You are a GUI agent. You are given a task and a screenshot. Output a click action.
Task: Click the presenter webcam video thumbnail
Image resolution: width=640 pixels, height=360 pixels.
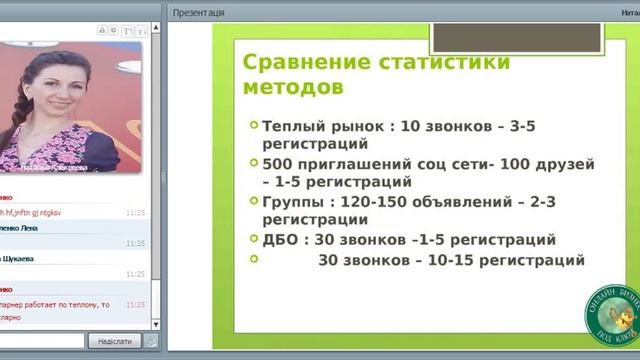71,107
